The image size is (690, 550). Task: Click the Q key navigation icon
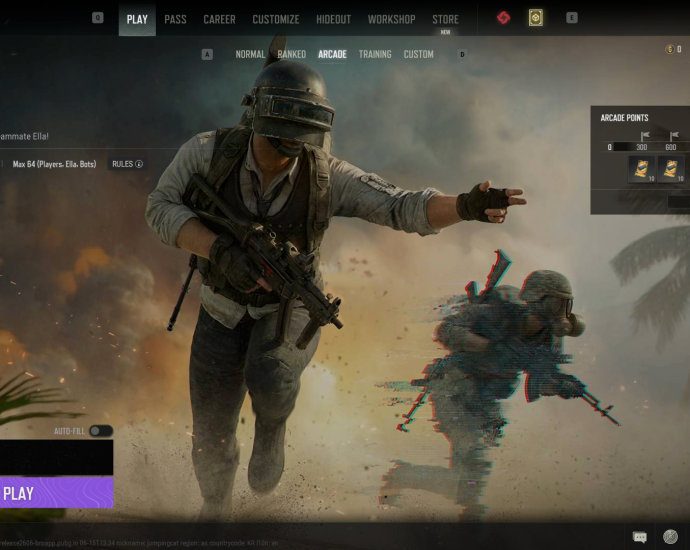point(98,18)
